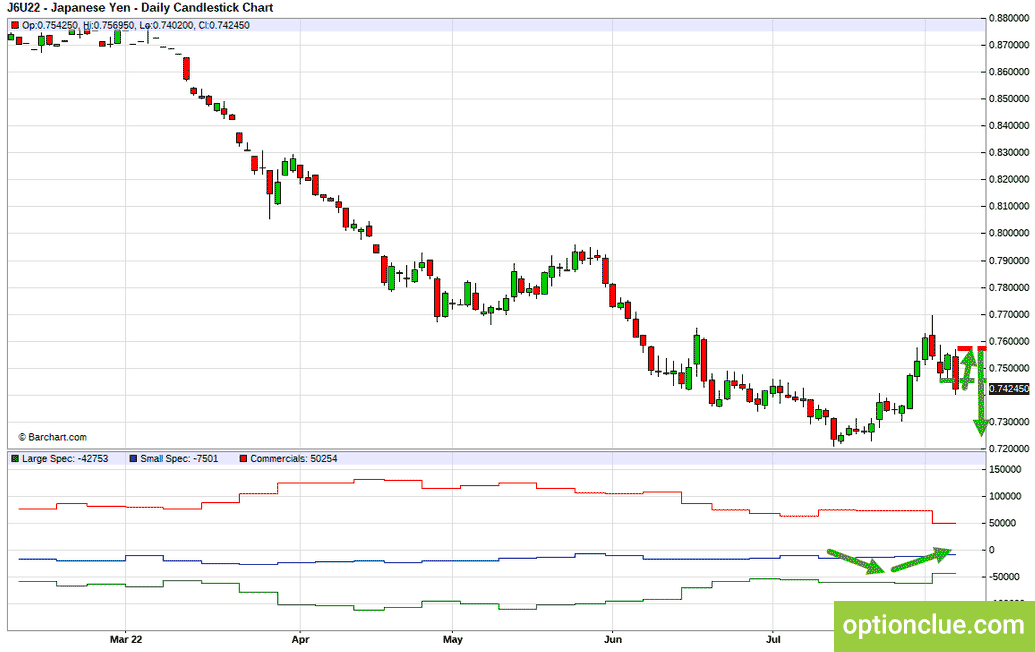Image resolution: width=1035 pixels, height=652 pixels.
Task: Select the Small Spec: -7501 legend label
Action: point(179,459)
